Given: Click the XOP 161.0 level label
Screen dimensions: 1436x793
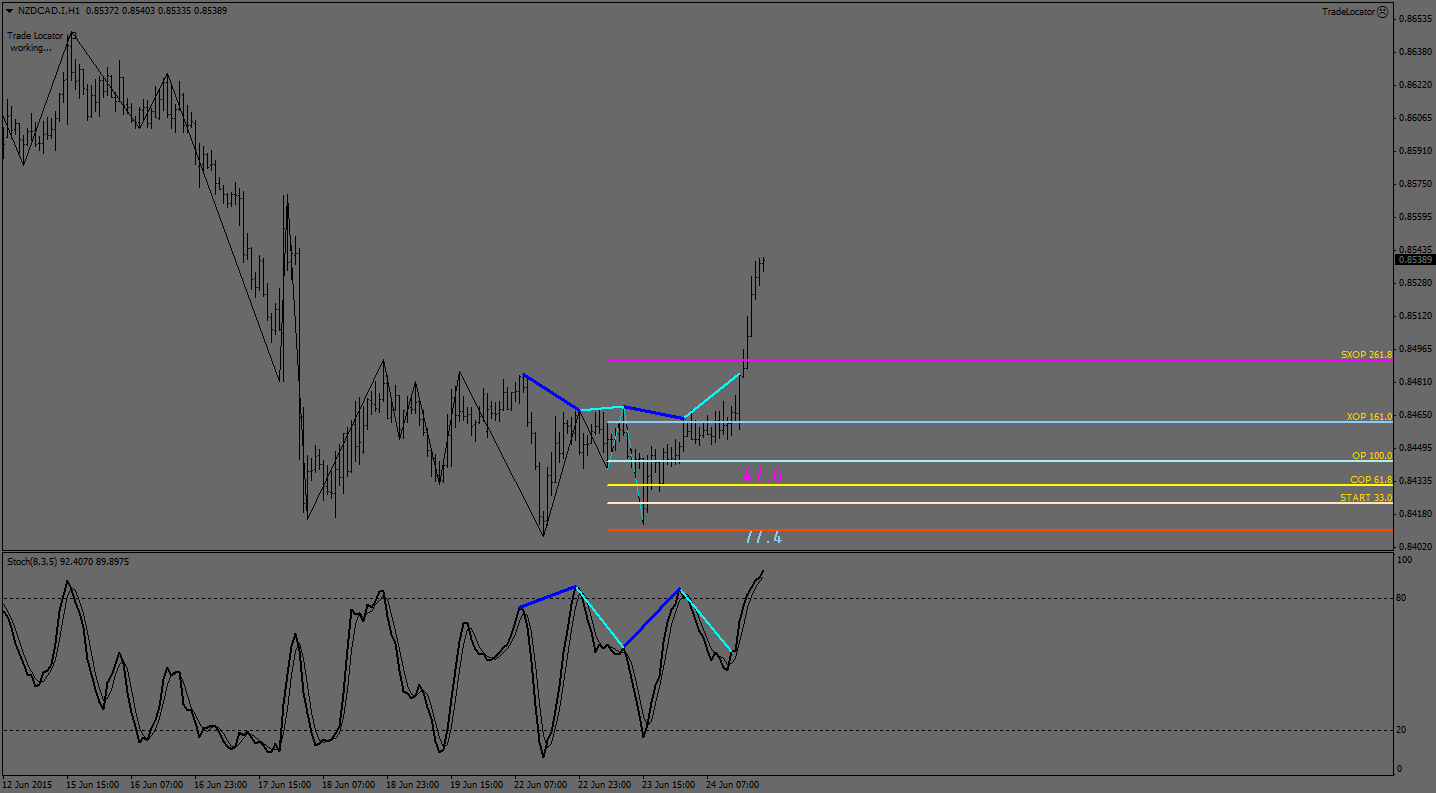Looking at the screenshot, I should 1368,416.
